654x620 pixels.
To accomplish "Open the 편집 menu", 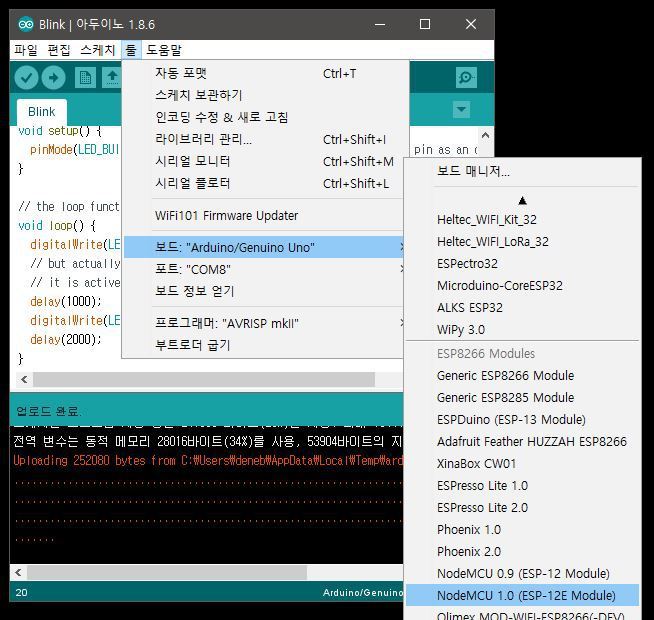I will click(x=59, y=50).
